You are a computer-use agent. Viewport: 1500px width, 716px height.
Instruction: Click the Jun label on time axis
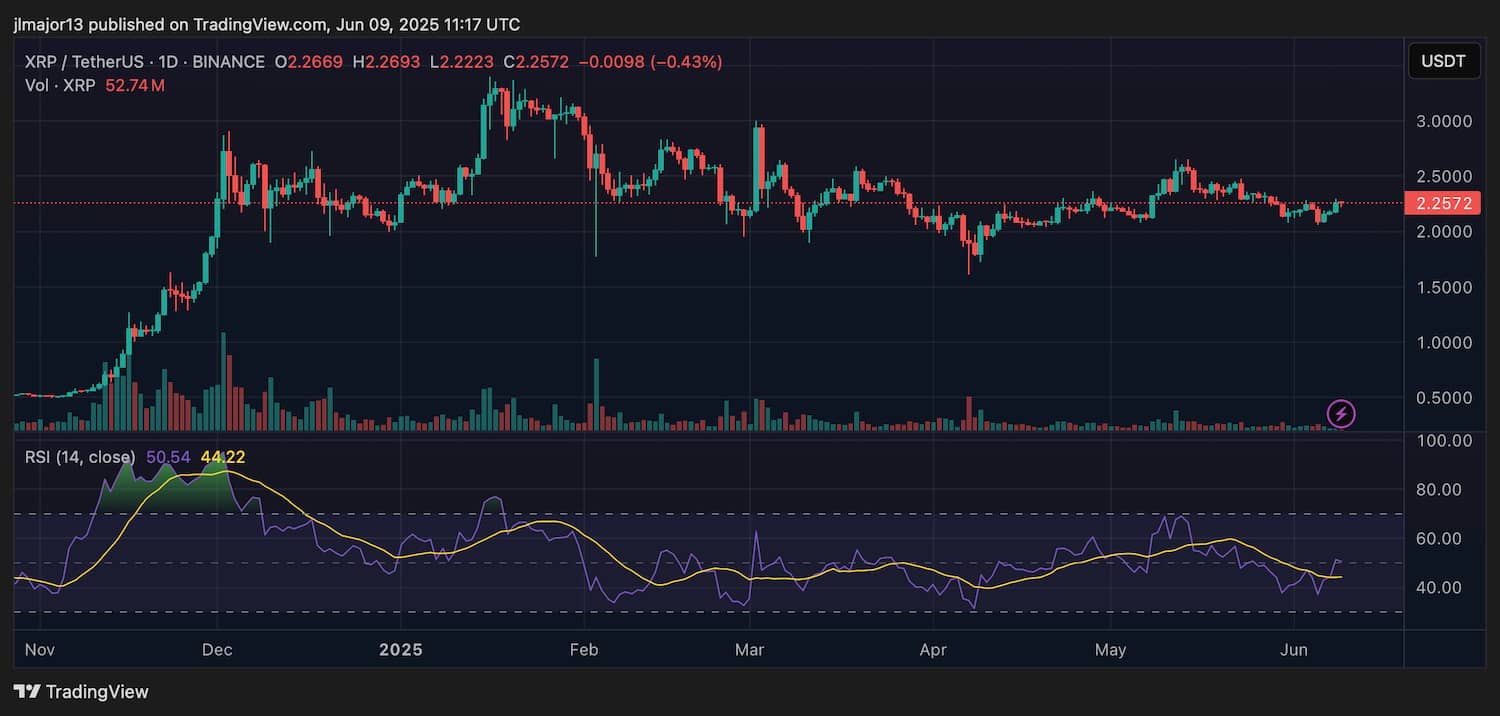click(x=1293, y=650)
